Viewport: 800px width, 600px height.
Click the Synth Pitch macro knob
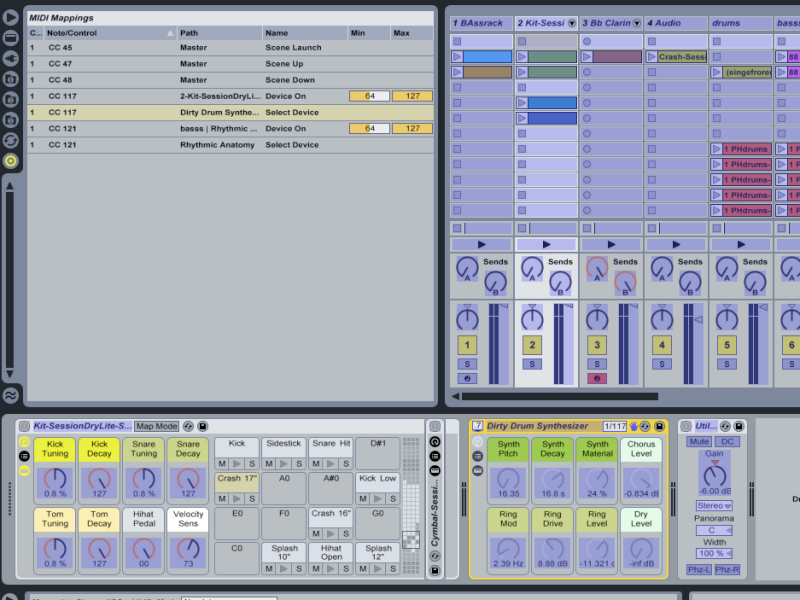(509, 477)
